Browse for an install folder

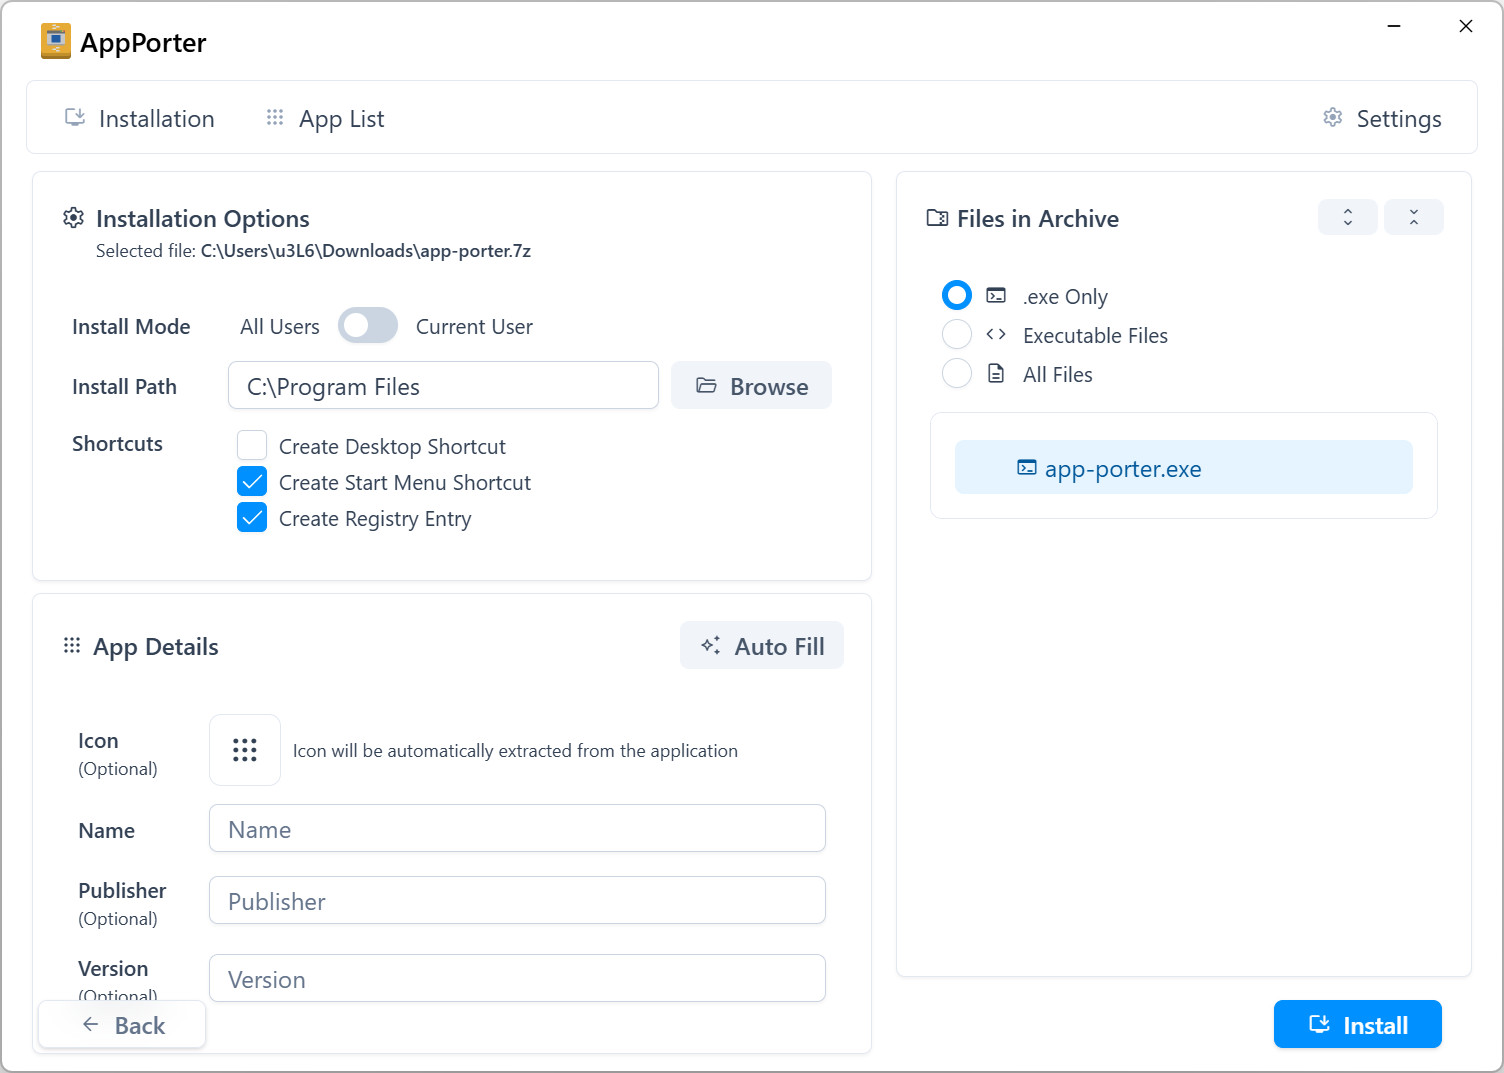tap(751, 386)
